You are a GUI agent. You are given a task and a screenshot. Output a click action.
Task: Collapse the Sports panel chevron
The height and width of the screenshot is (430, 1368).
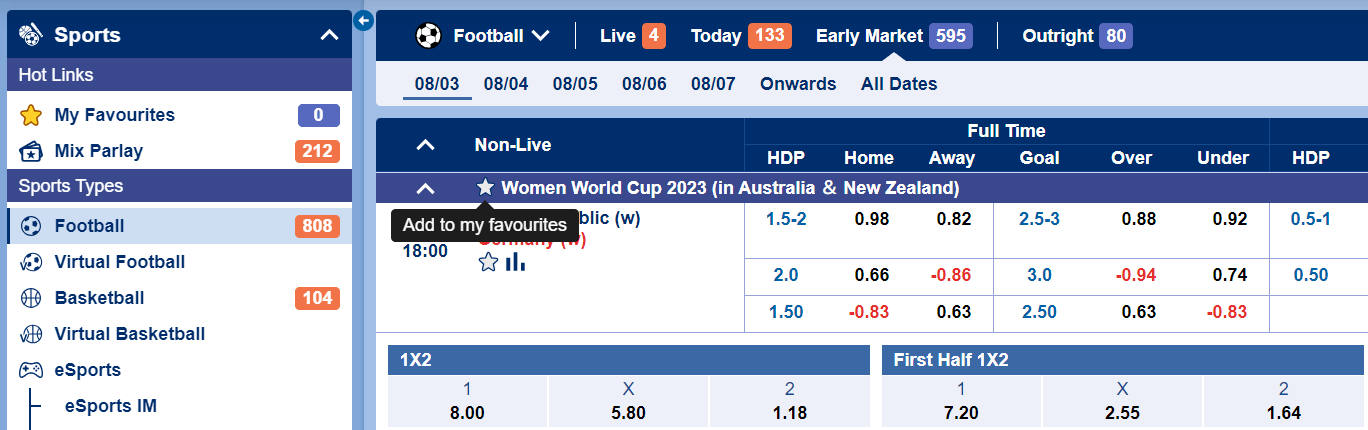point(329,36)
